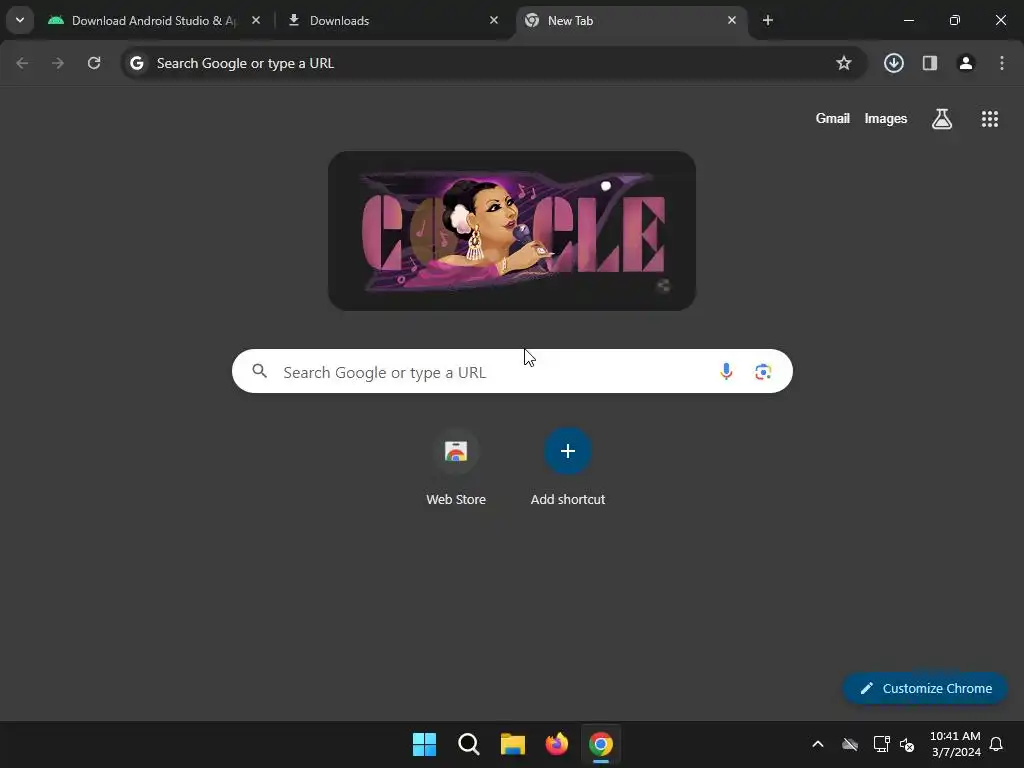This screenshot has height=768, width=1024.
Task: Open the notifications bell
Action: [997, 744]
